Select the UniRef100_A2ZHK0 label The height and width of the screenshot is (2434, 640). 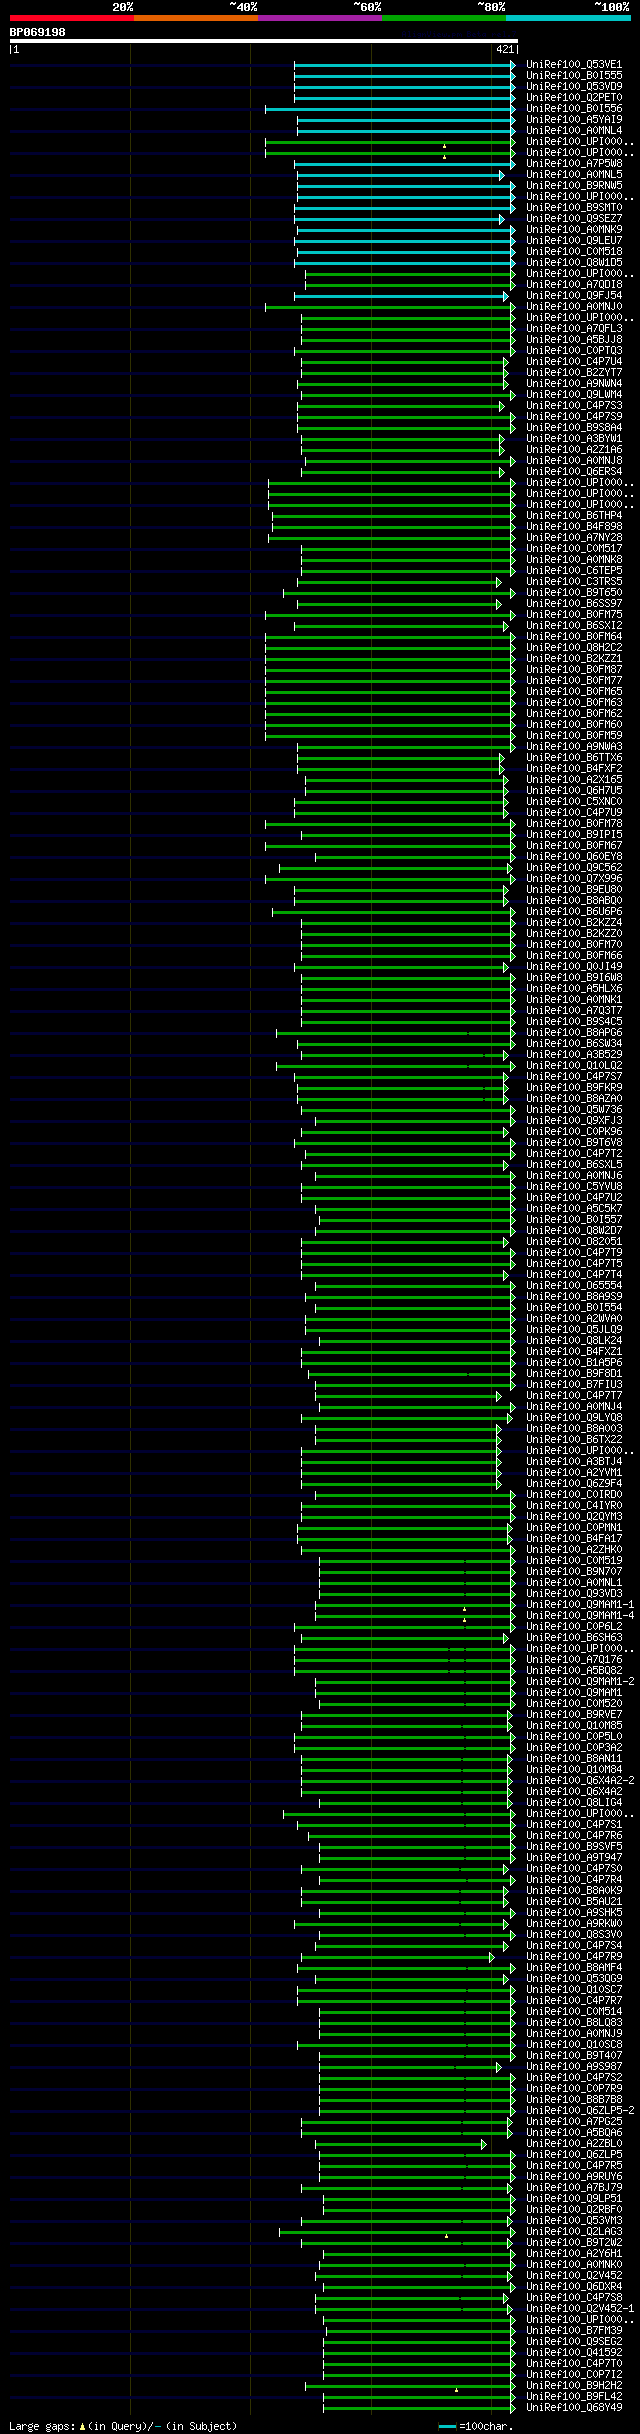click(574, 1550)
